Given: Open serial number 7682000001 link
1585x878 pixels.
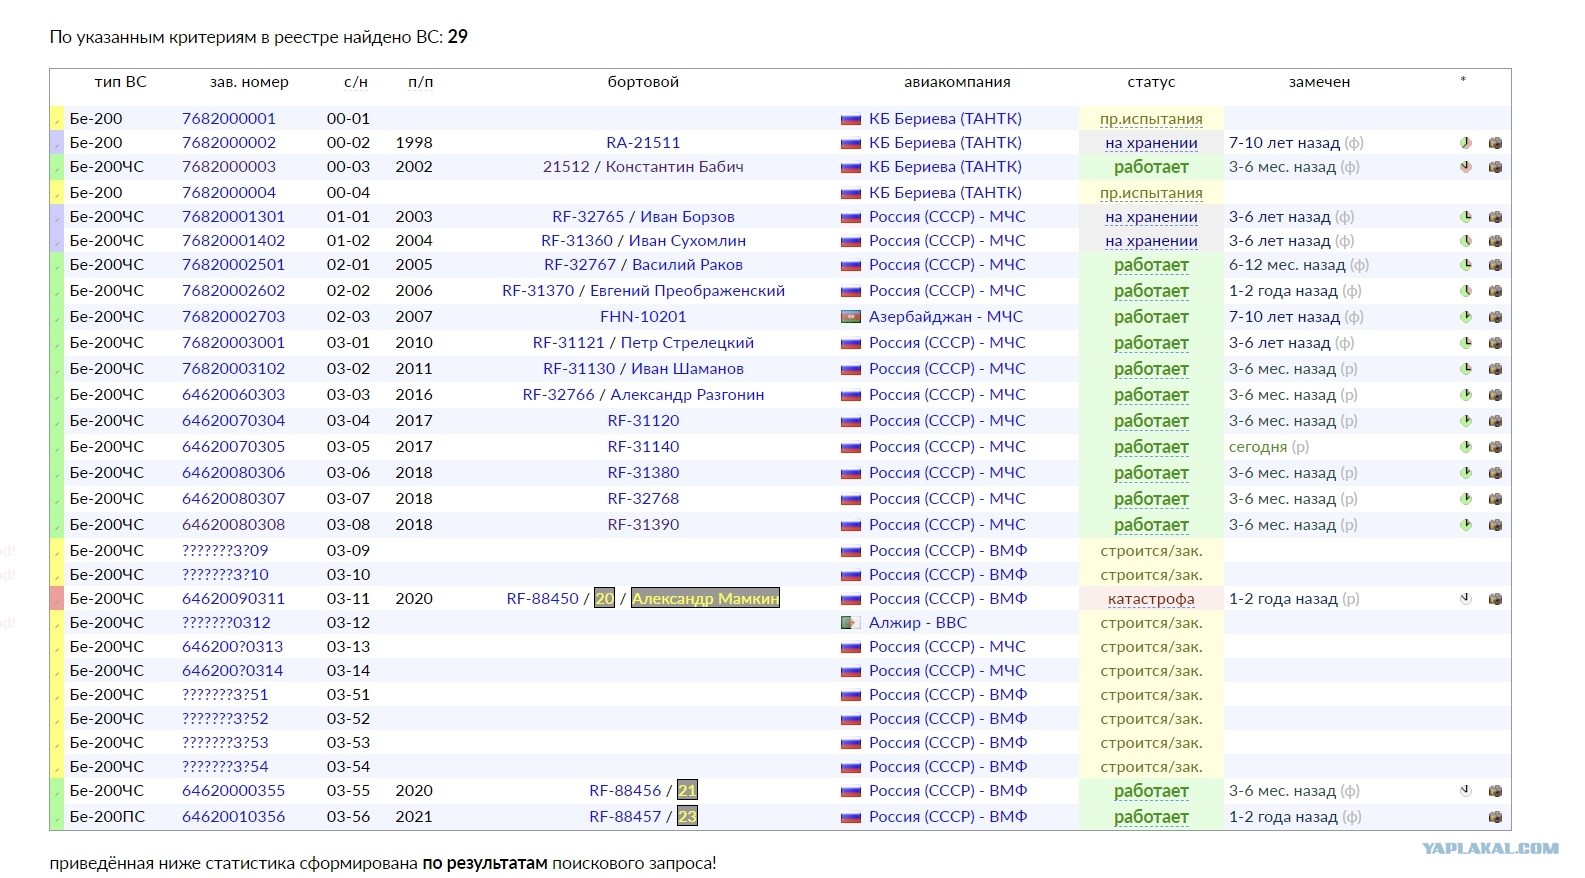Looking at the screenshot, I should tap(229, 118).
